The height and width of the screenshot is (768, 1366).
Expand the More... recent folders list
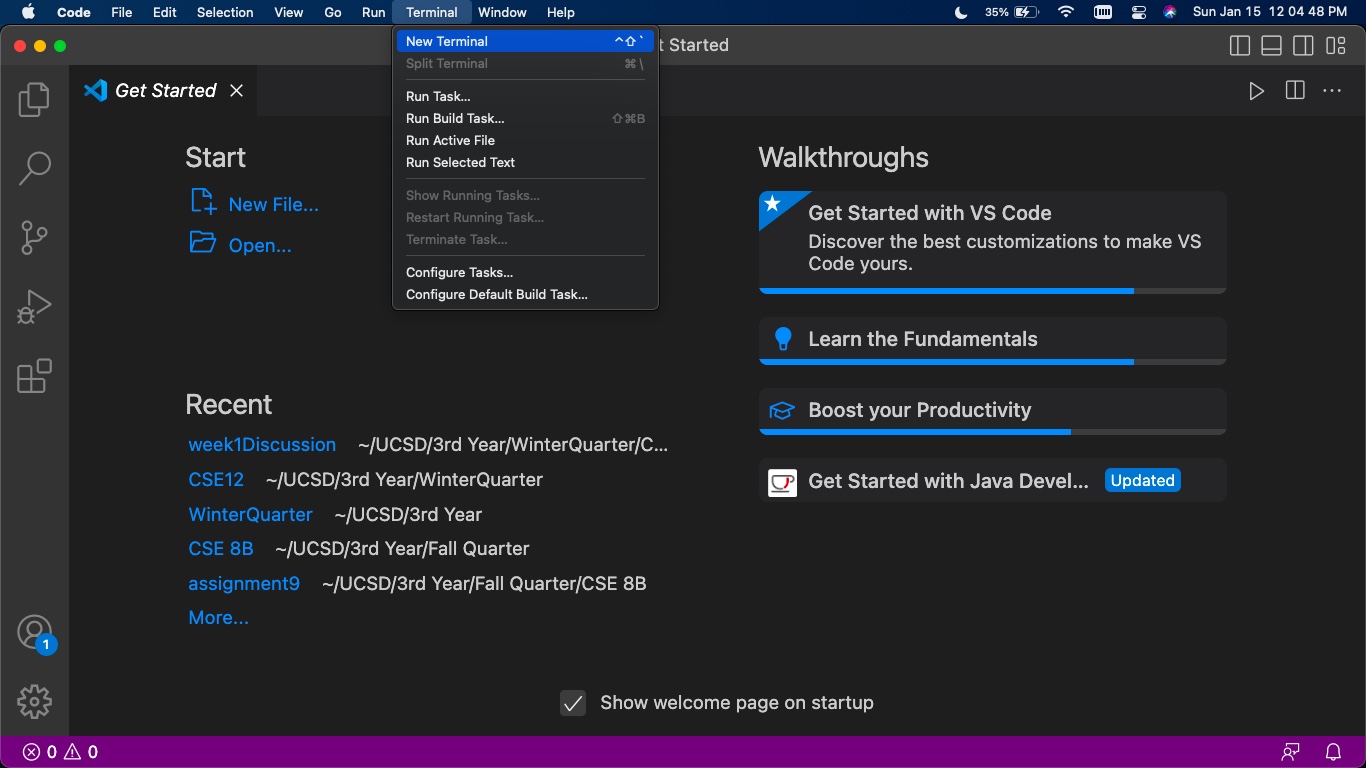click(218, 618)
